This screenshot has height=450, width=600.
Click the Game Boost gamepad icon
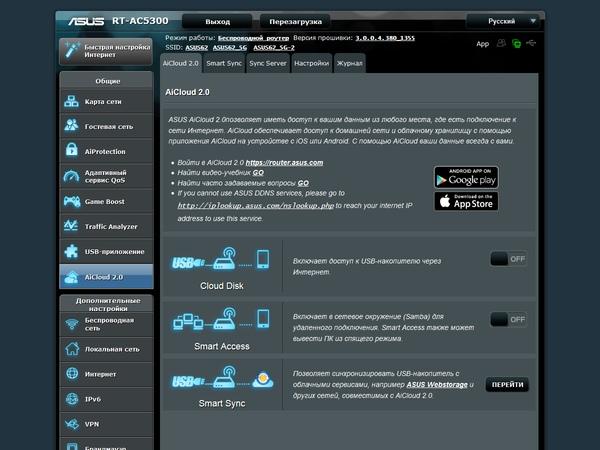[x=72, y=201]
